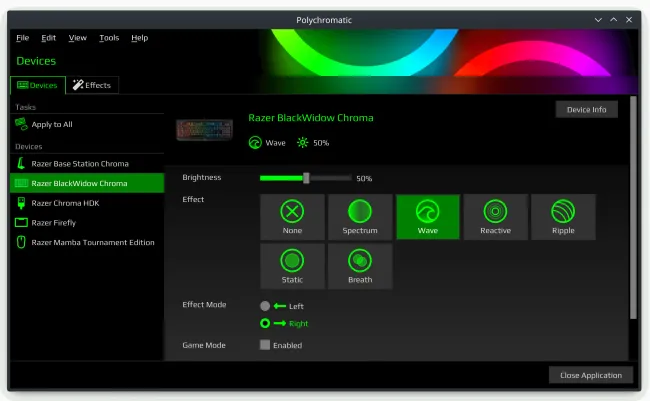Choose the Spectrum effect tile

coord(360,217)
